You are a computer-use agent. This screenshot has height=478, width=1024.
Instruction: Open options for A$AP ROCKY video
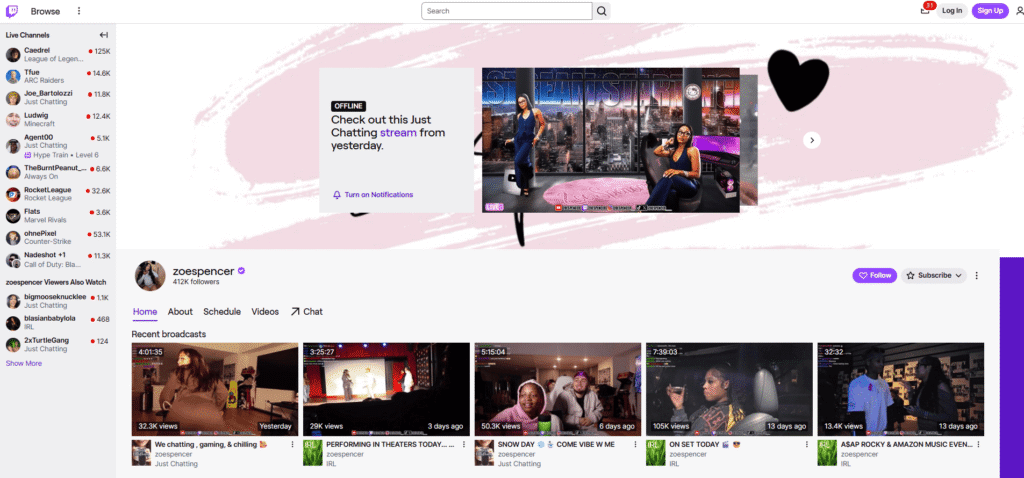pos(978,444)
